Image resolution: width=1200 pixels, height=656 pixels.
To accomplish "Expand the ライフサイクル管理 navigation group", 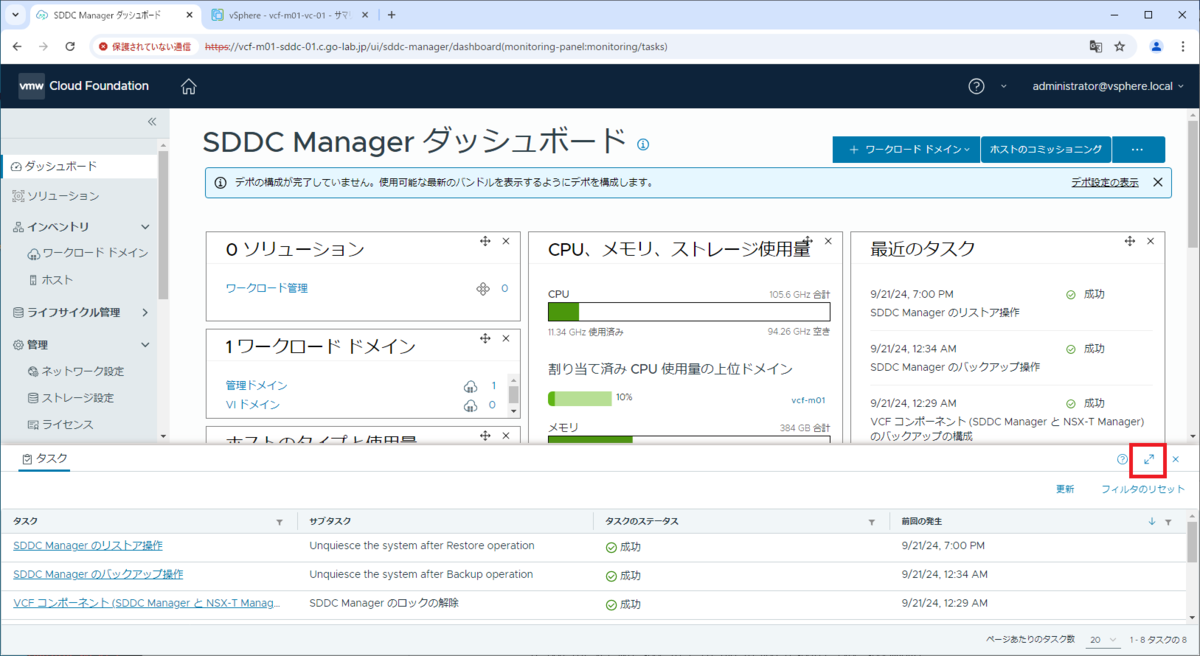I will (x=145, y=312).
